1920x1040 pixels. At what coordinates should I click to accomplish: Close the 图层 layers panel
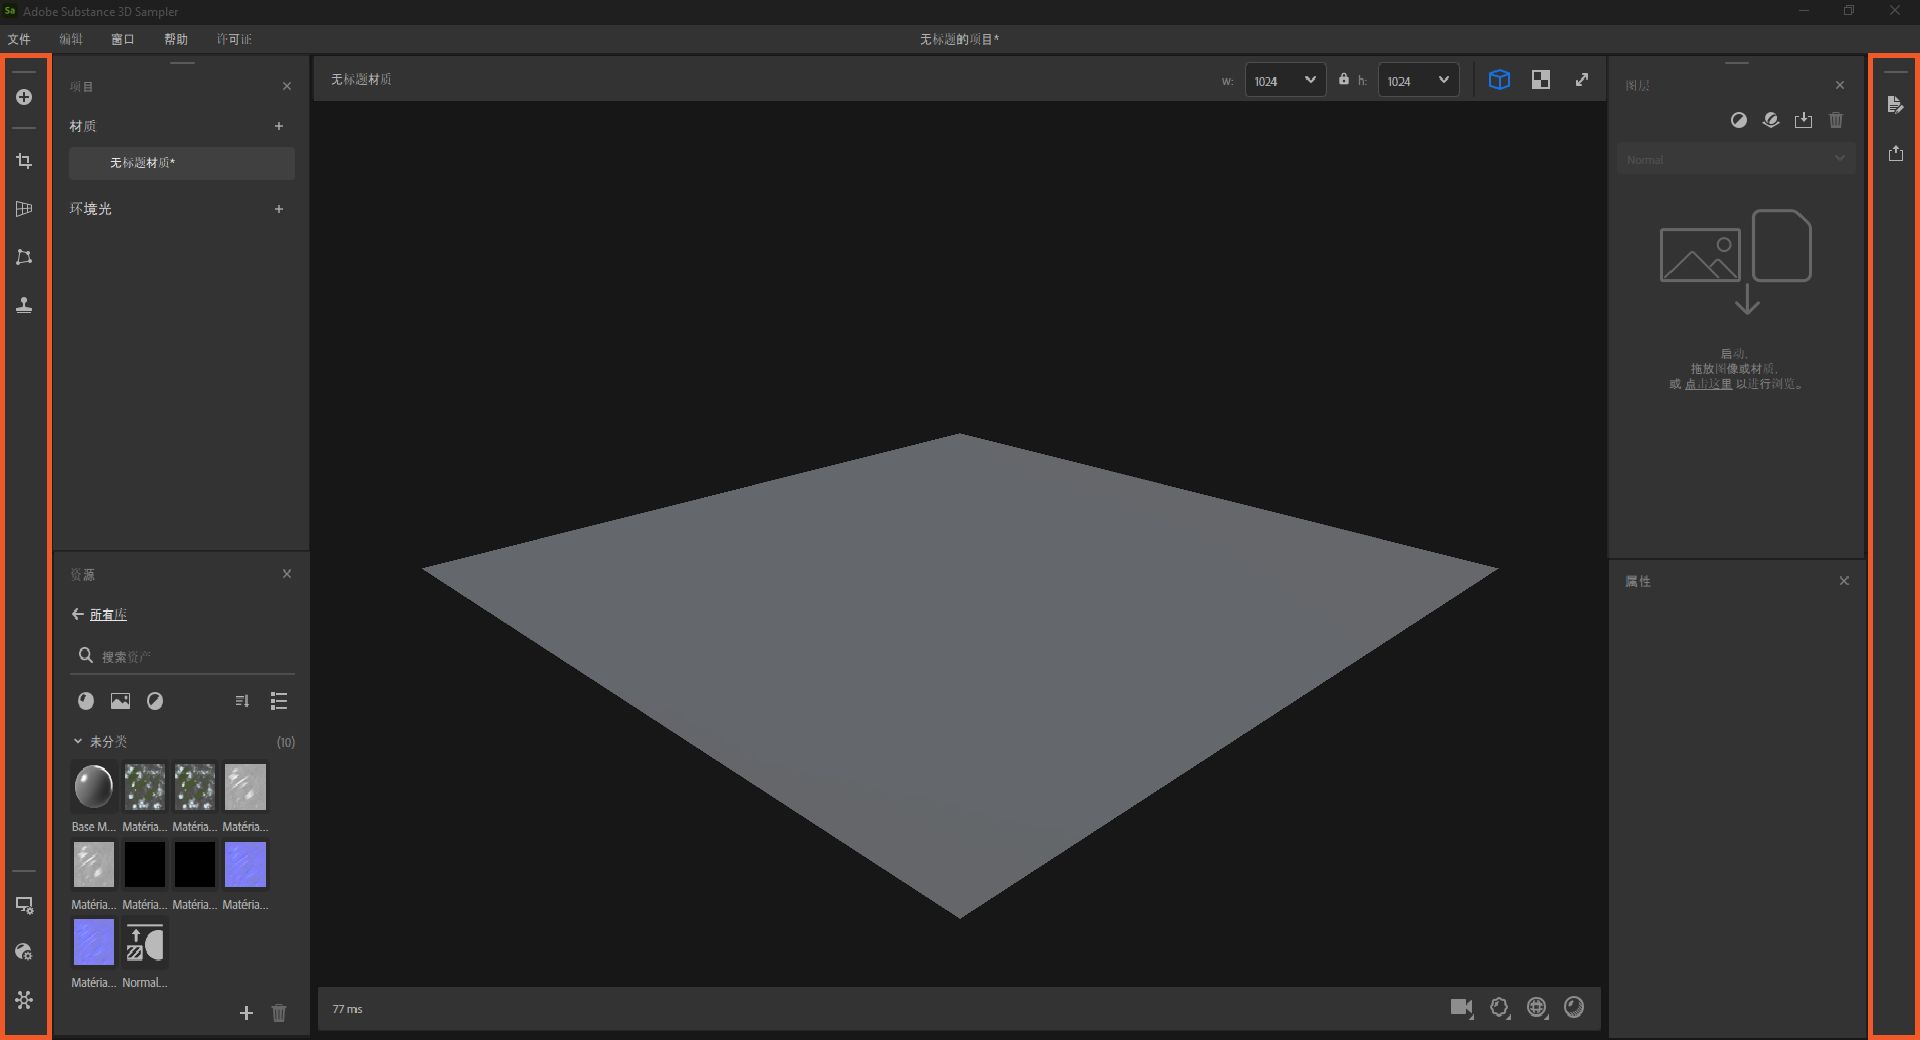[1840, 85]
